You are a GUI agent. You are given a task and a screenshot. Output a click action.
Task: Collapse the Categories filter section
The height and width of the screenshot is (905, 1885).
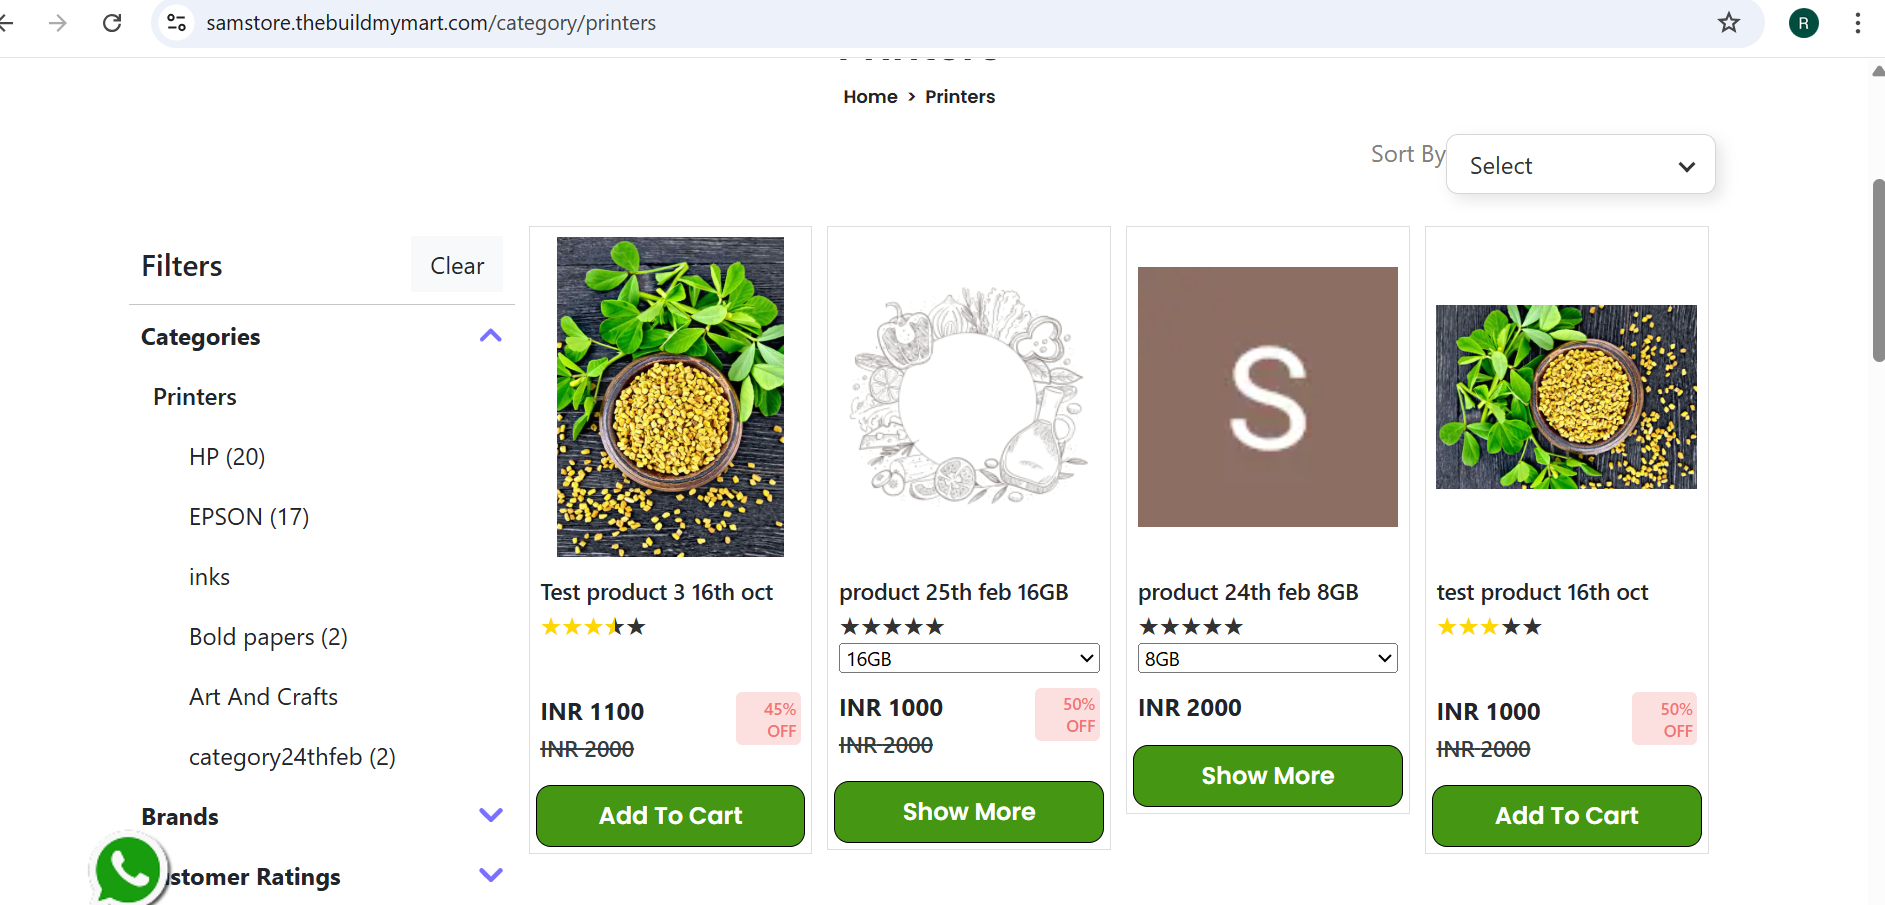490,336
